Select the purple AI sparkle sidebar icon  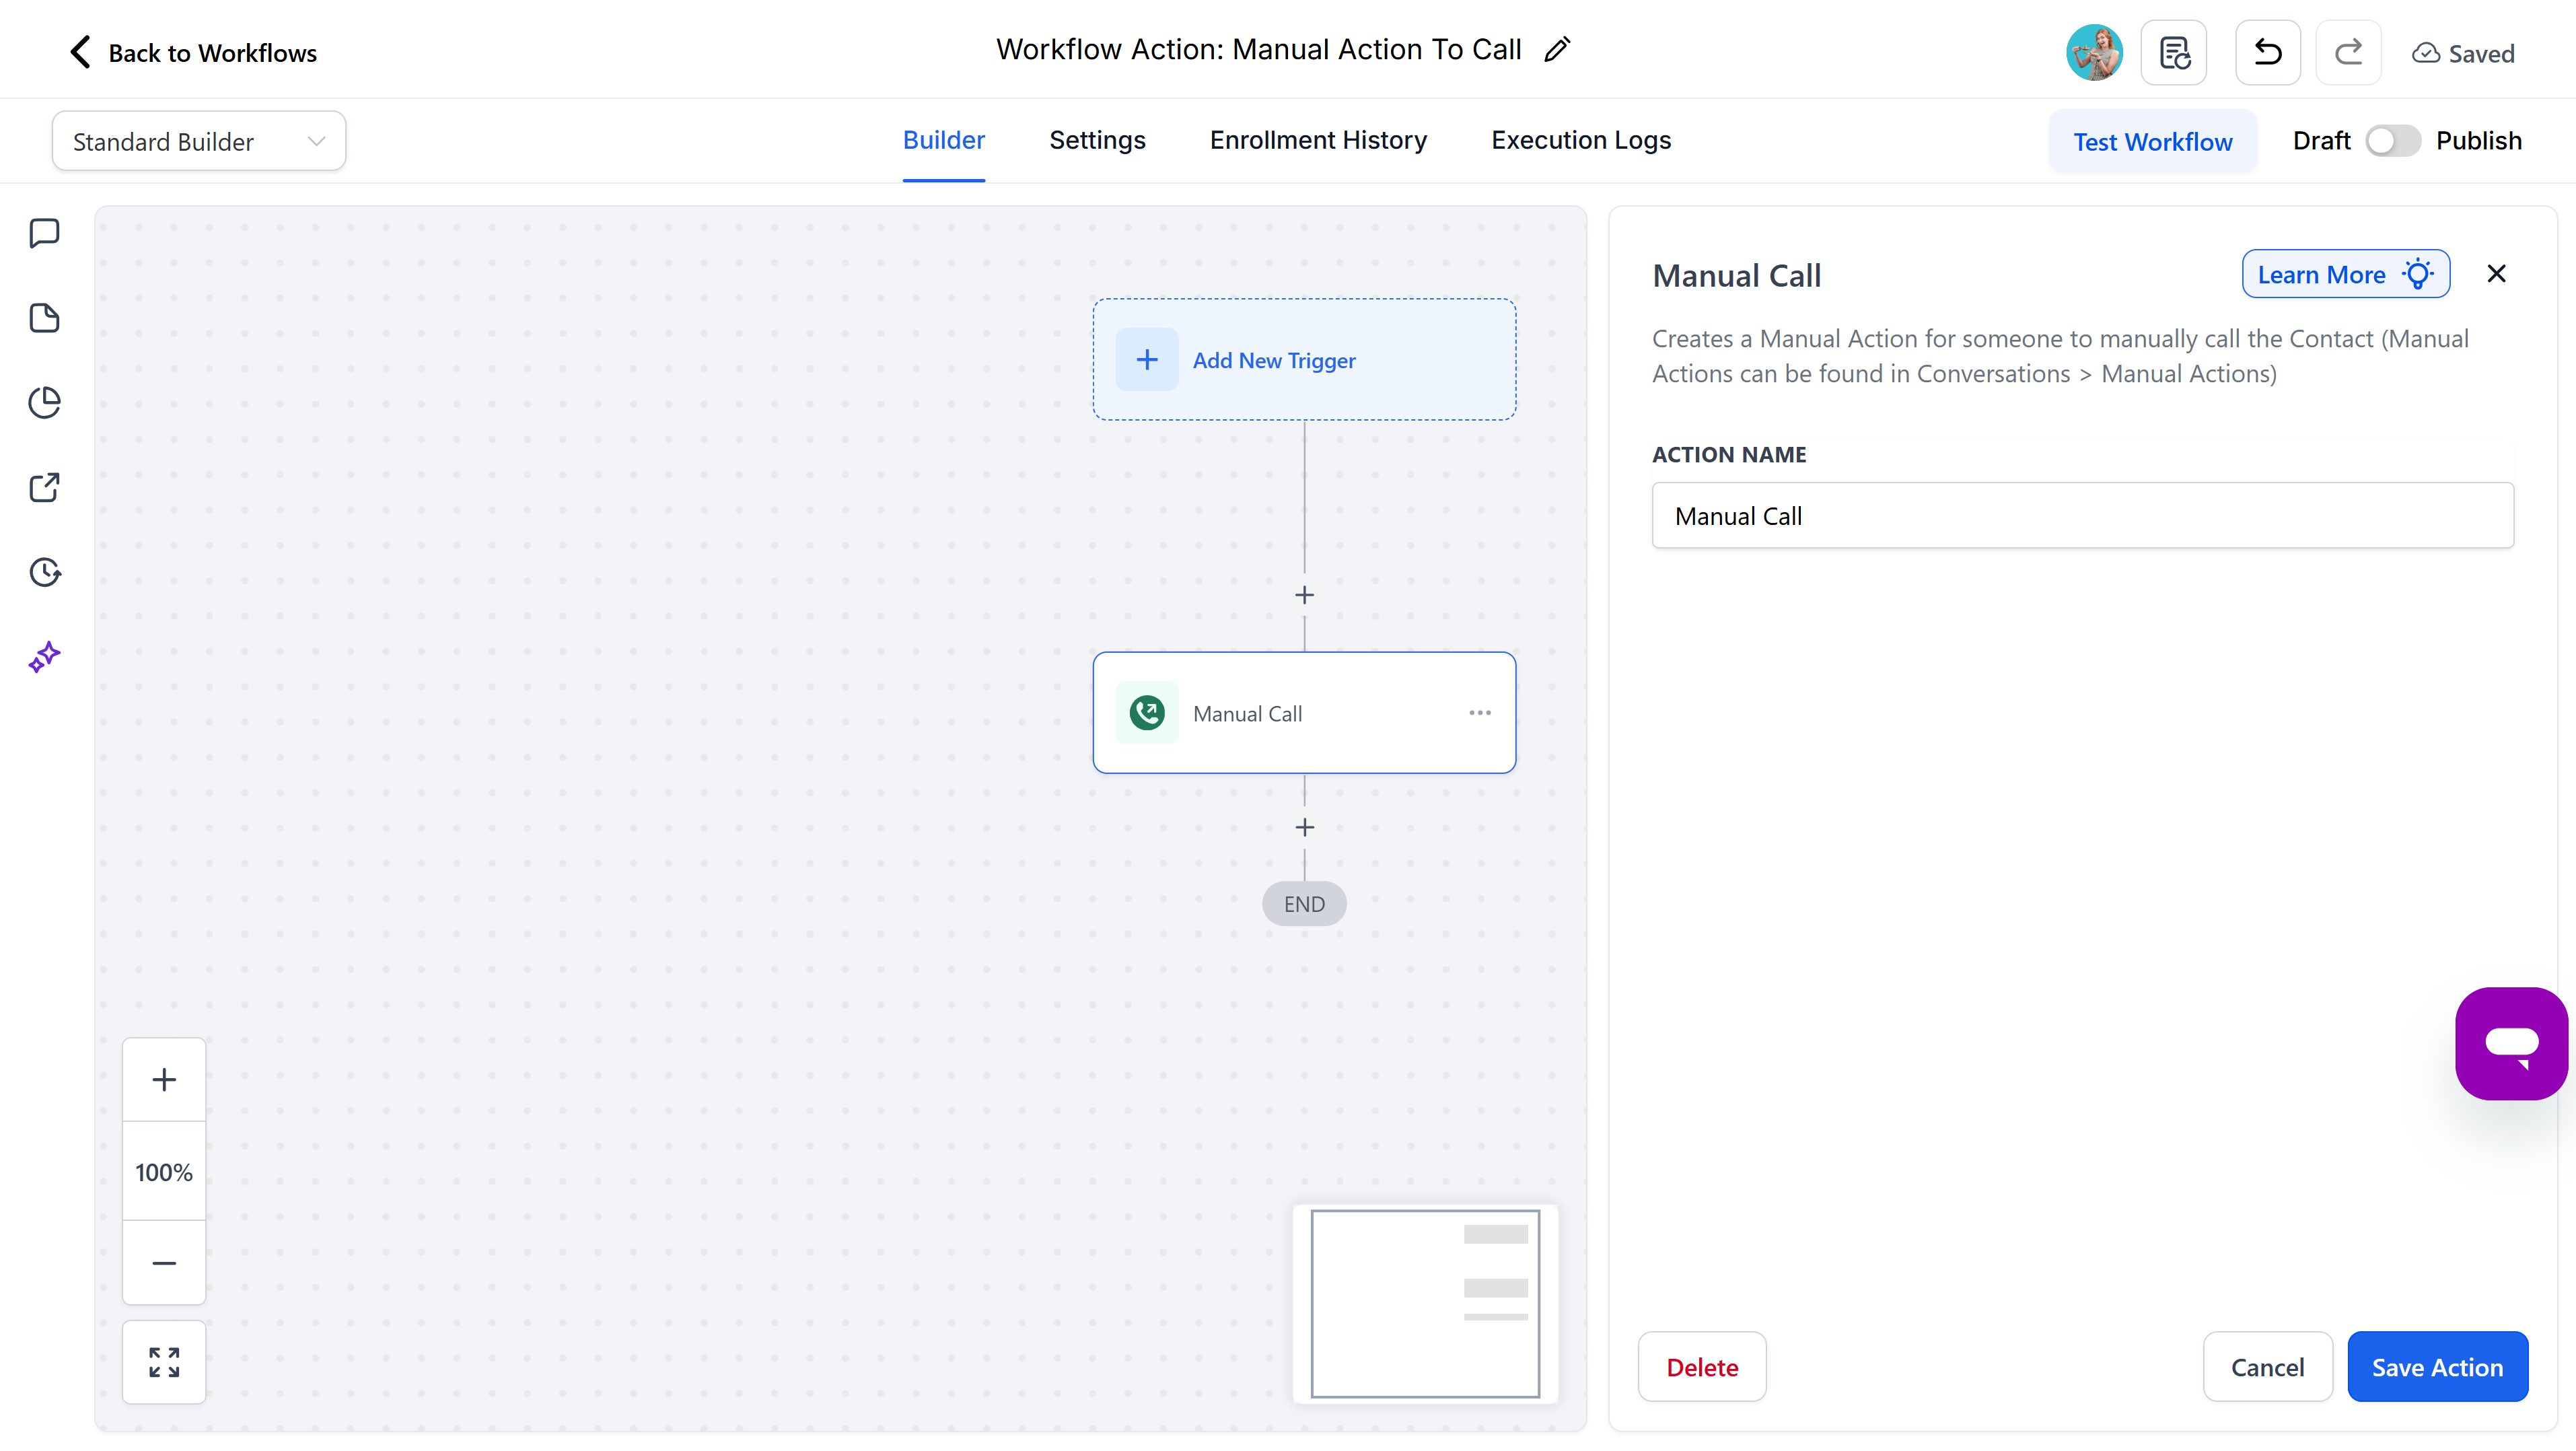click(44, 657)
